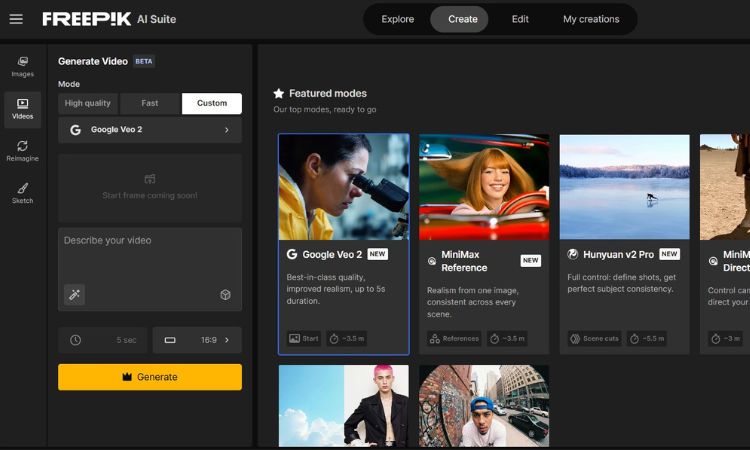Choose the Hunyuan v2 Pro mode card

click(x=624, y=243)
